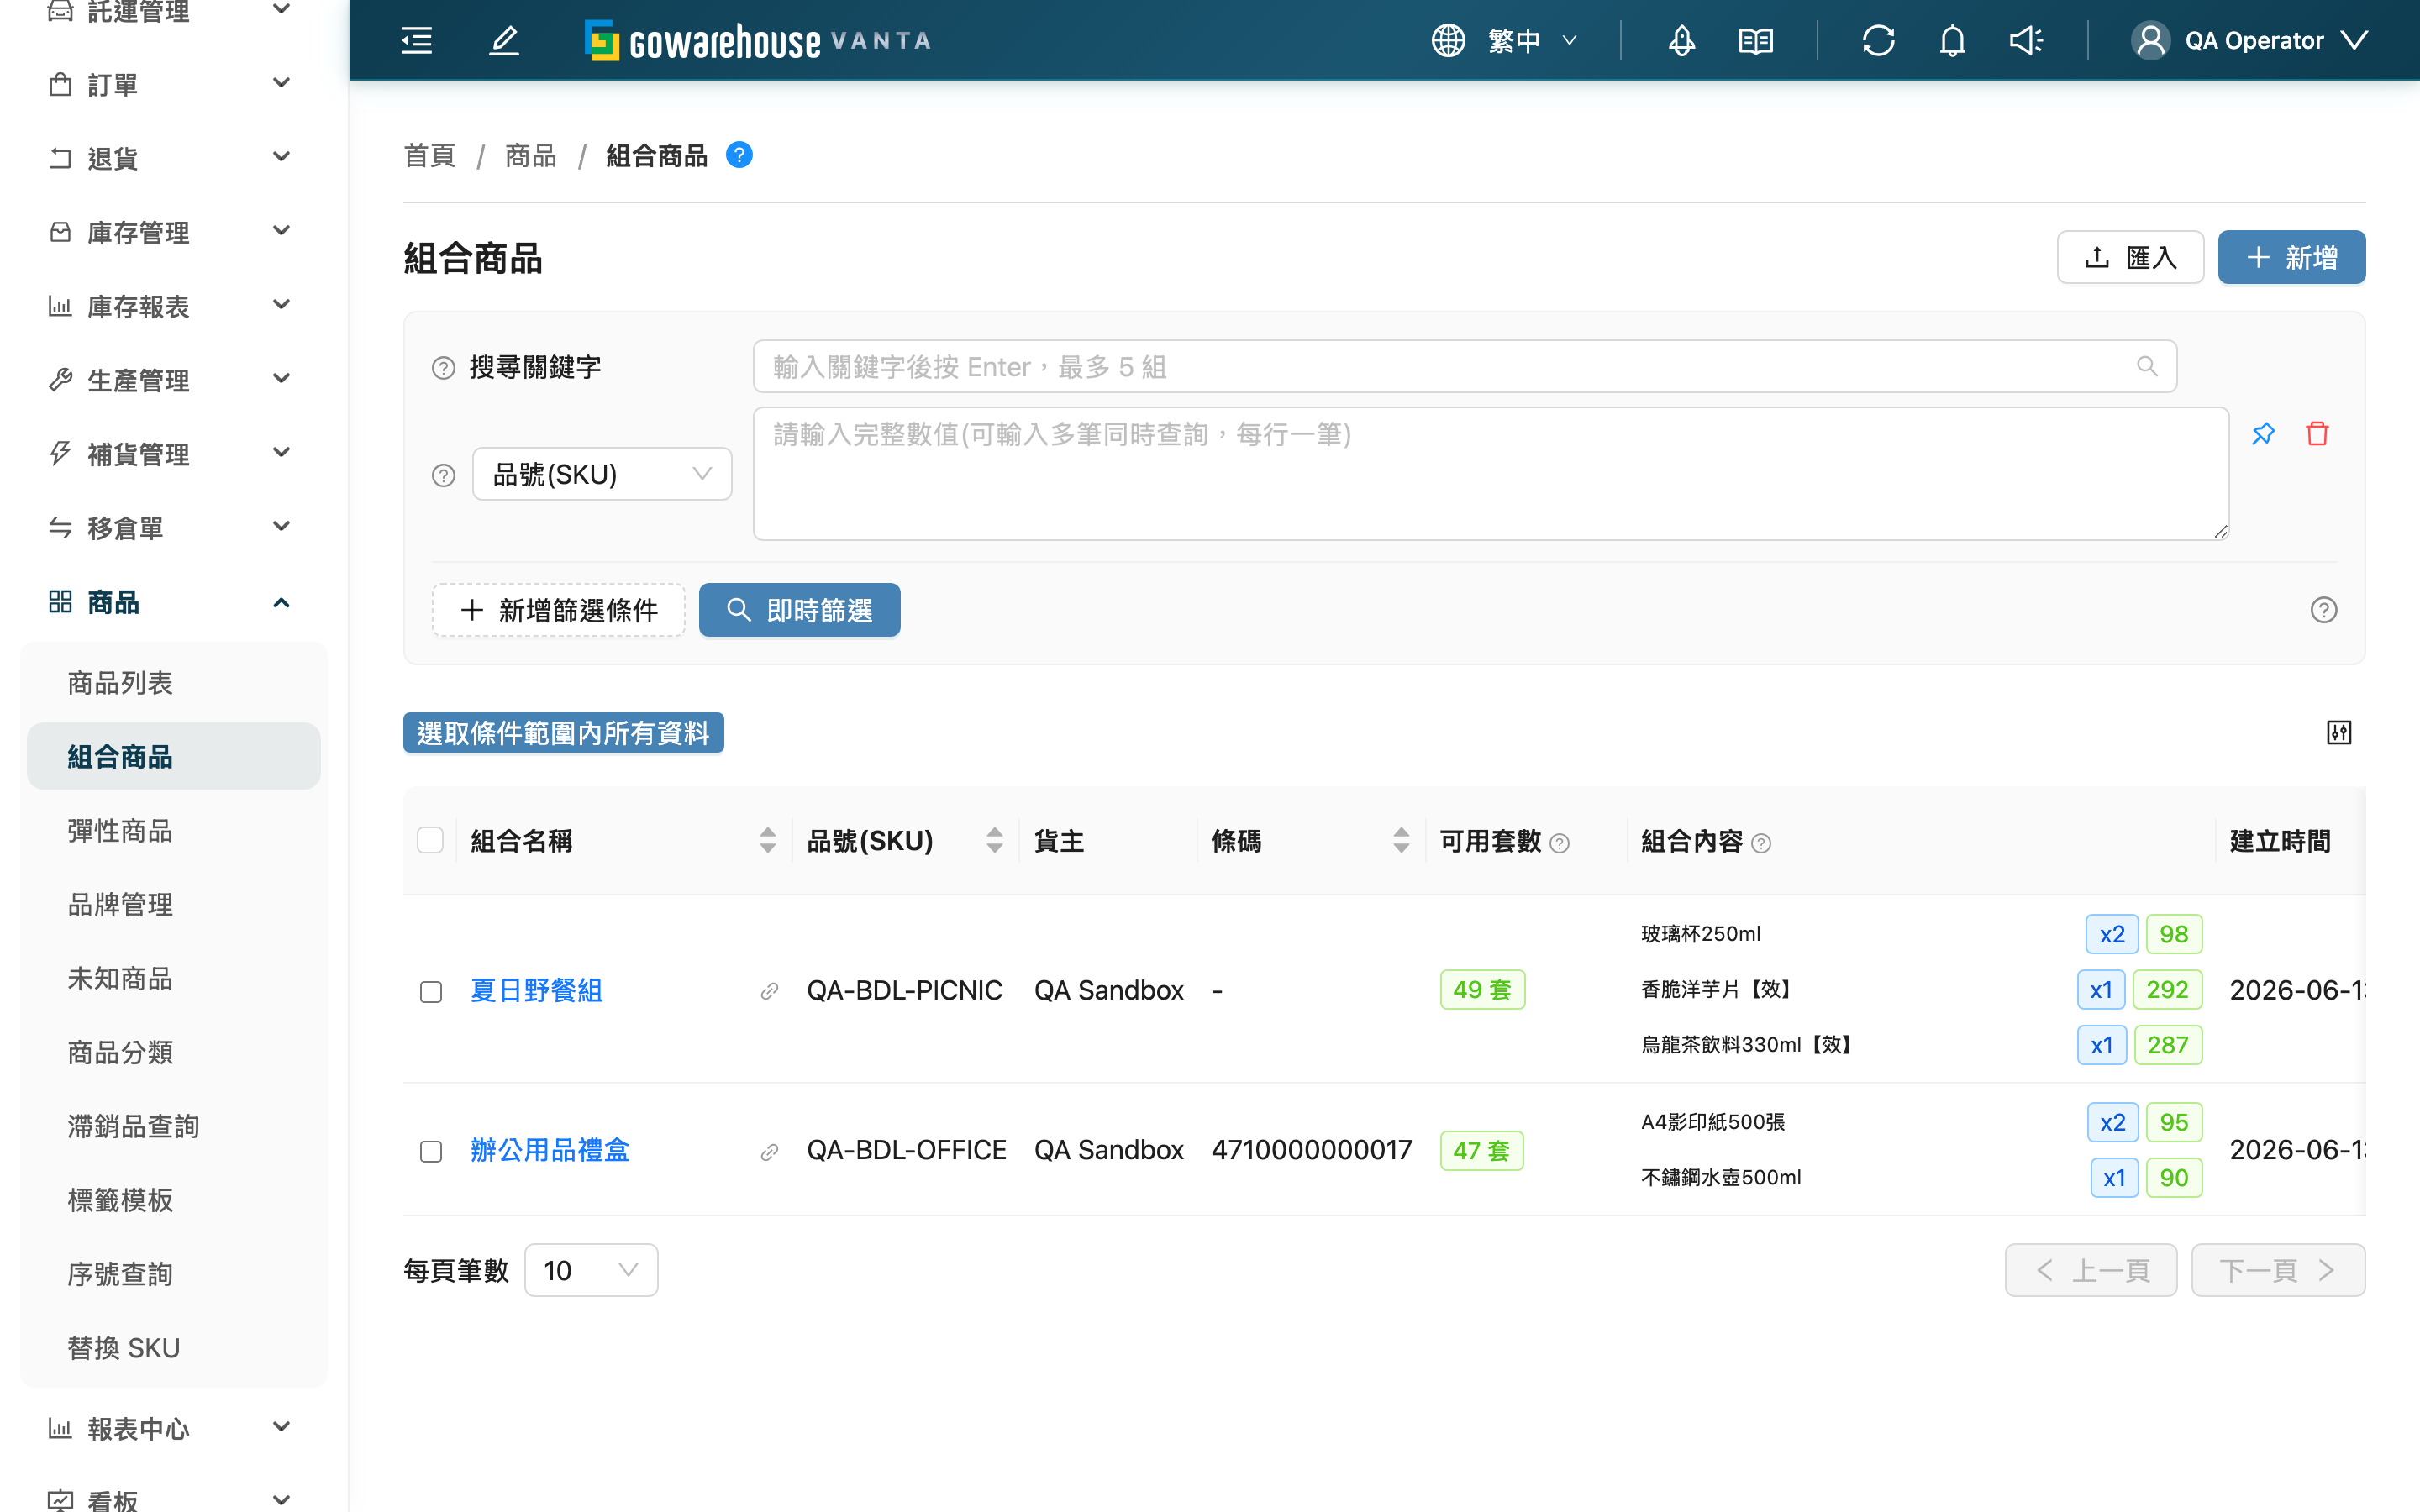Screen dimensions: 2420x1512
Task: Open the 繁中 language dropdown
Action: pos(1532,41)
